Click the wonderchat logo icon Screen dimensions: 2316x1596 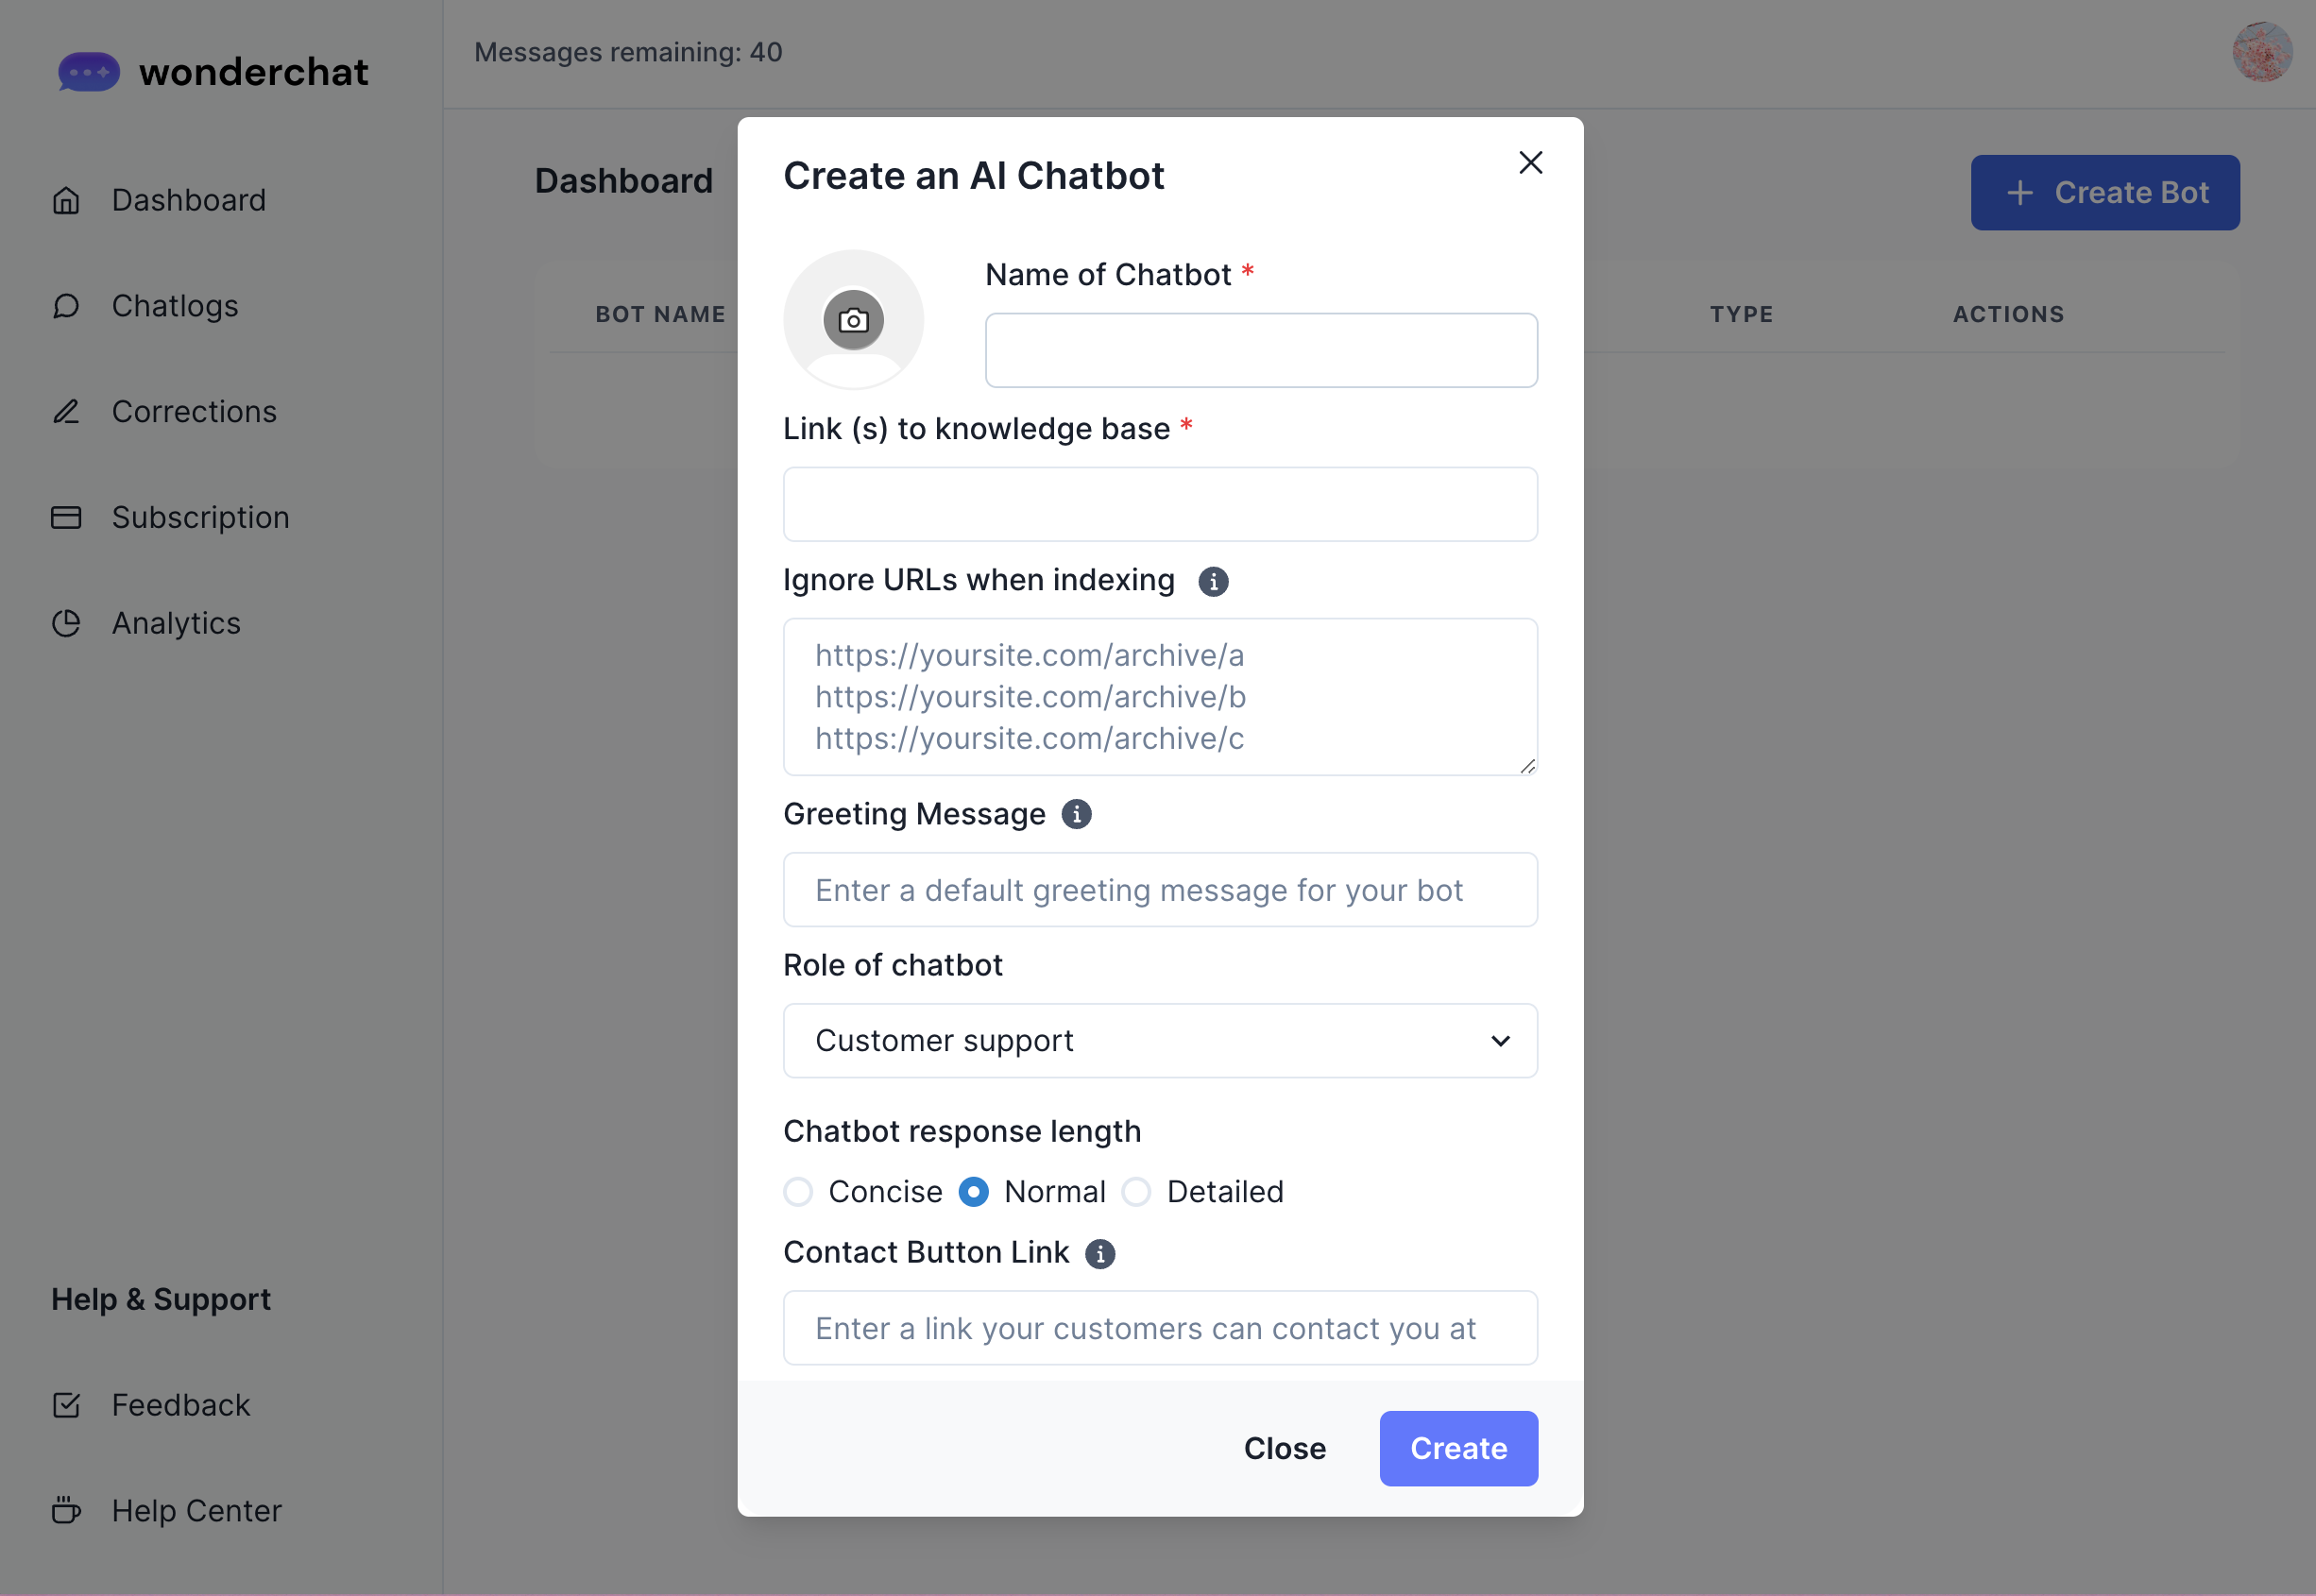point(89,72)
